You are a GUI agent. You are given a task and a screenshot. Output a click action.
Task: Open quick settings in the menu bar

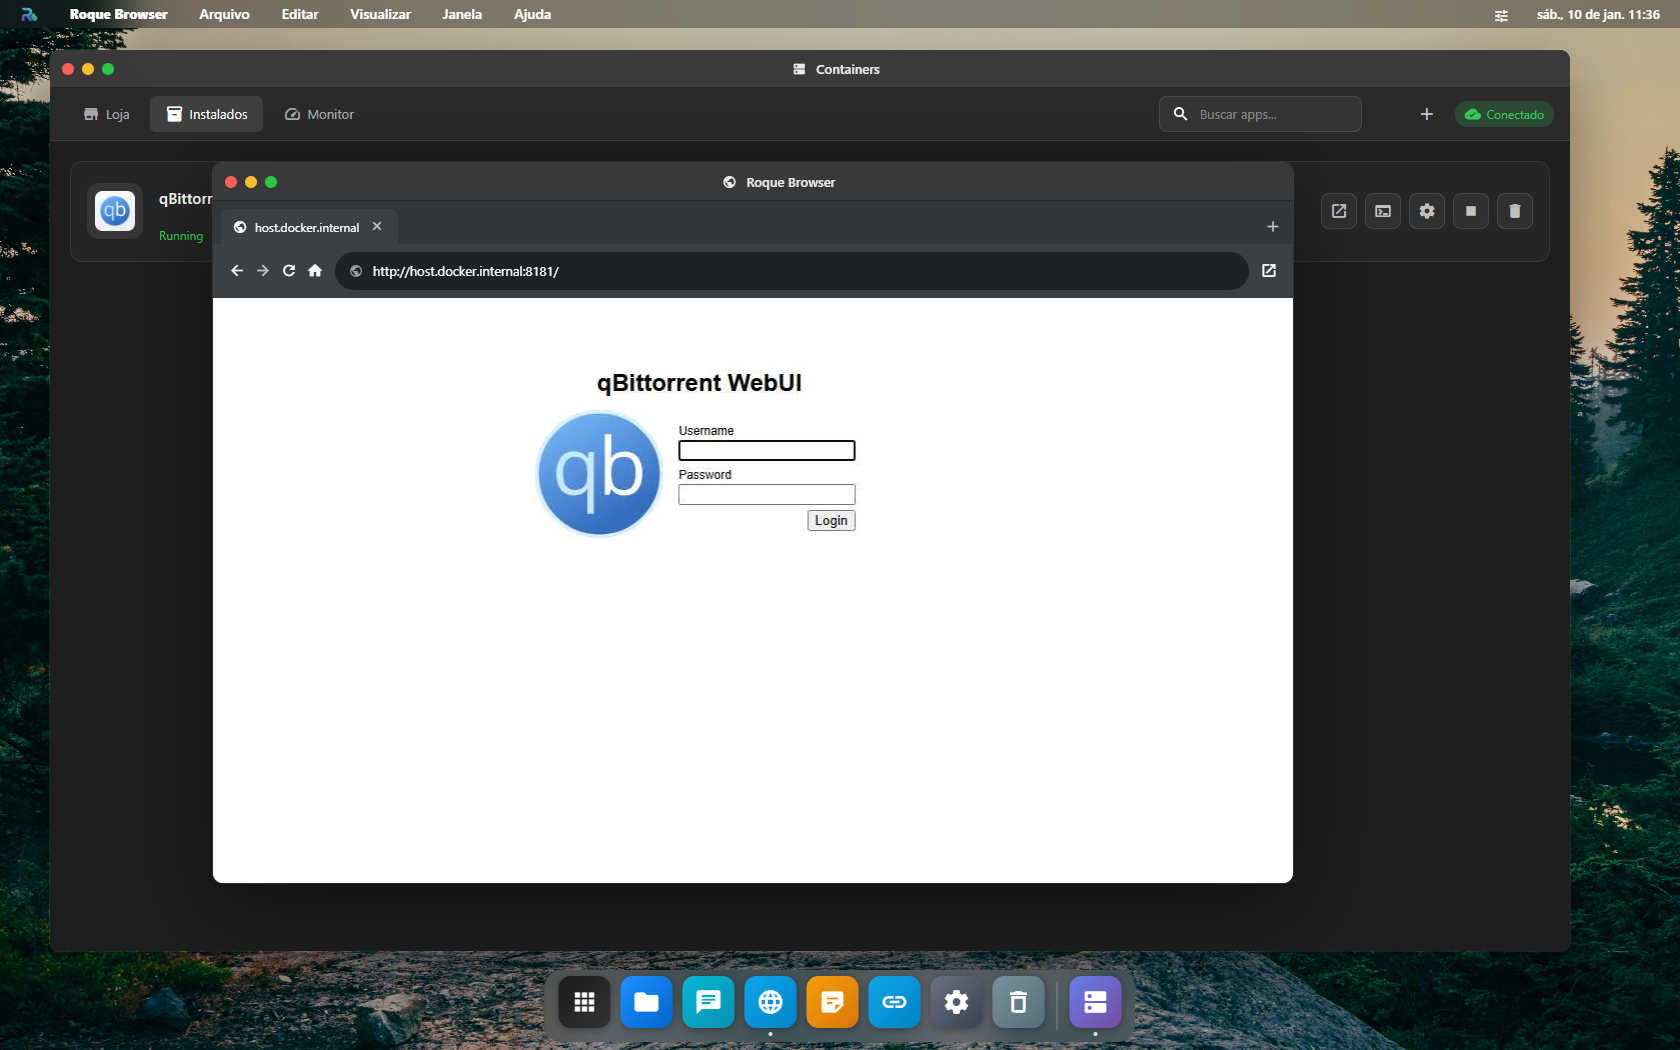pyautogui.click(x=1500, y=14)
